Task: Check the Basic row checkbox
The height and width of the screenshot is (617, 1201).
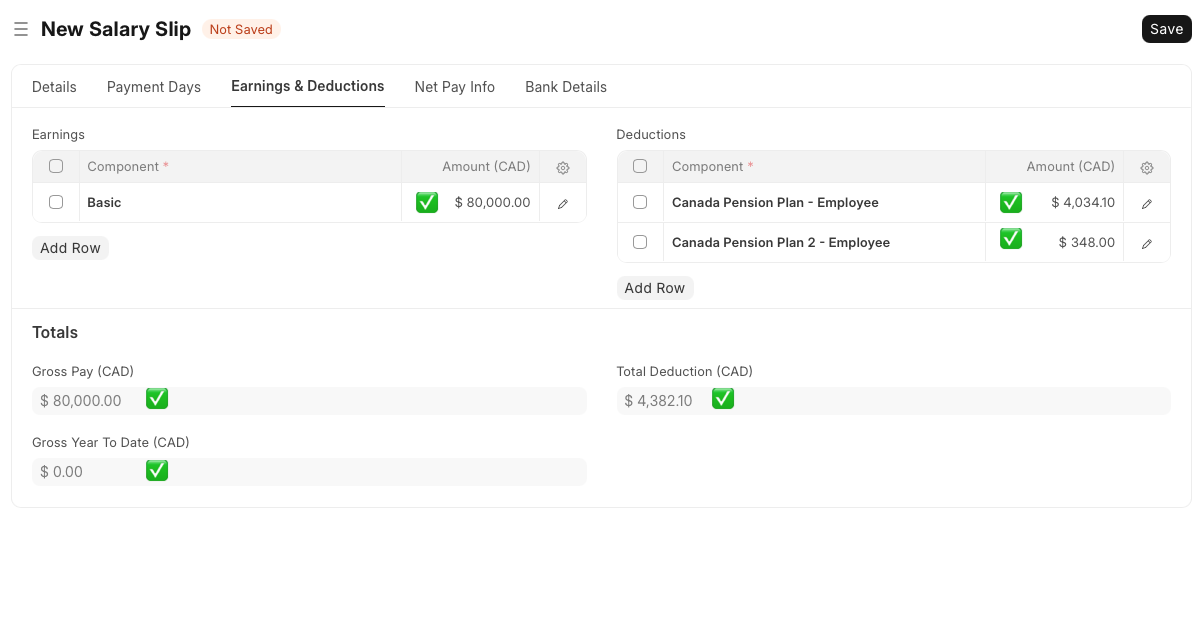Action: click(x=56, y=202)
